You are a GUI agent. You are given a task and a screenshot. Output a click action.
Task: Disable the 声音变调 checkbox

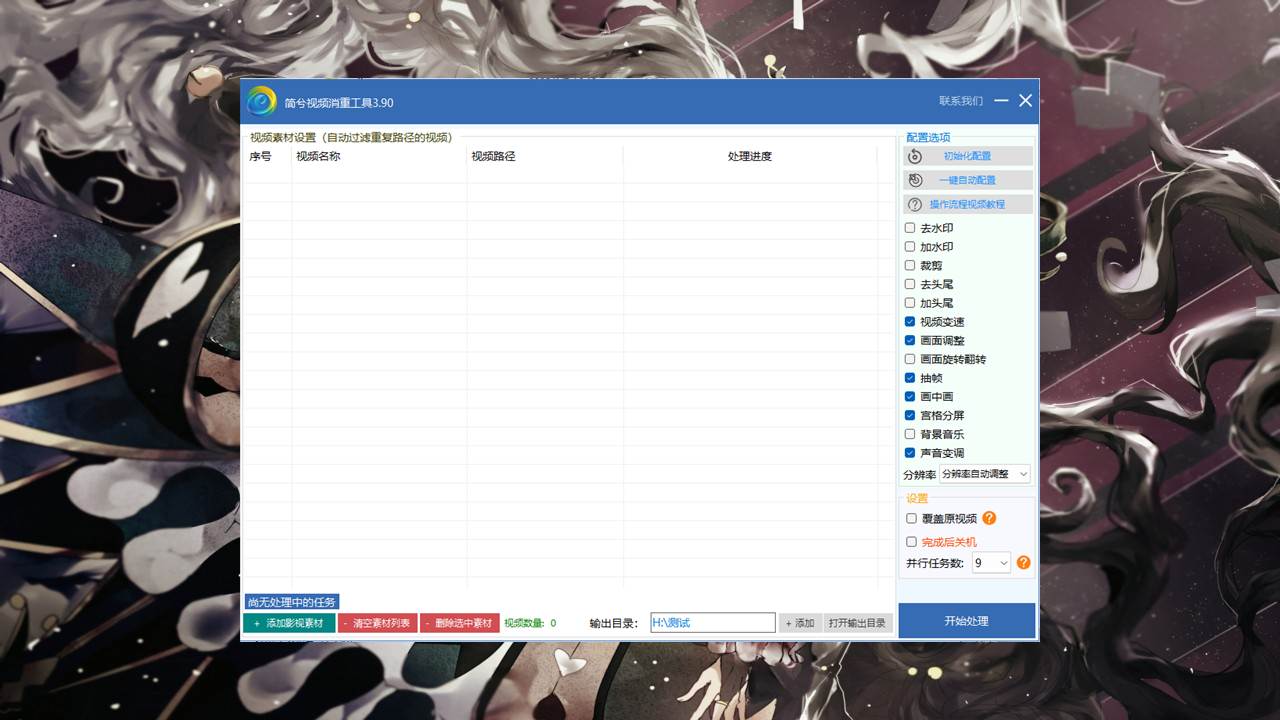(910, 453)
